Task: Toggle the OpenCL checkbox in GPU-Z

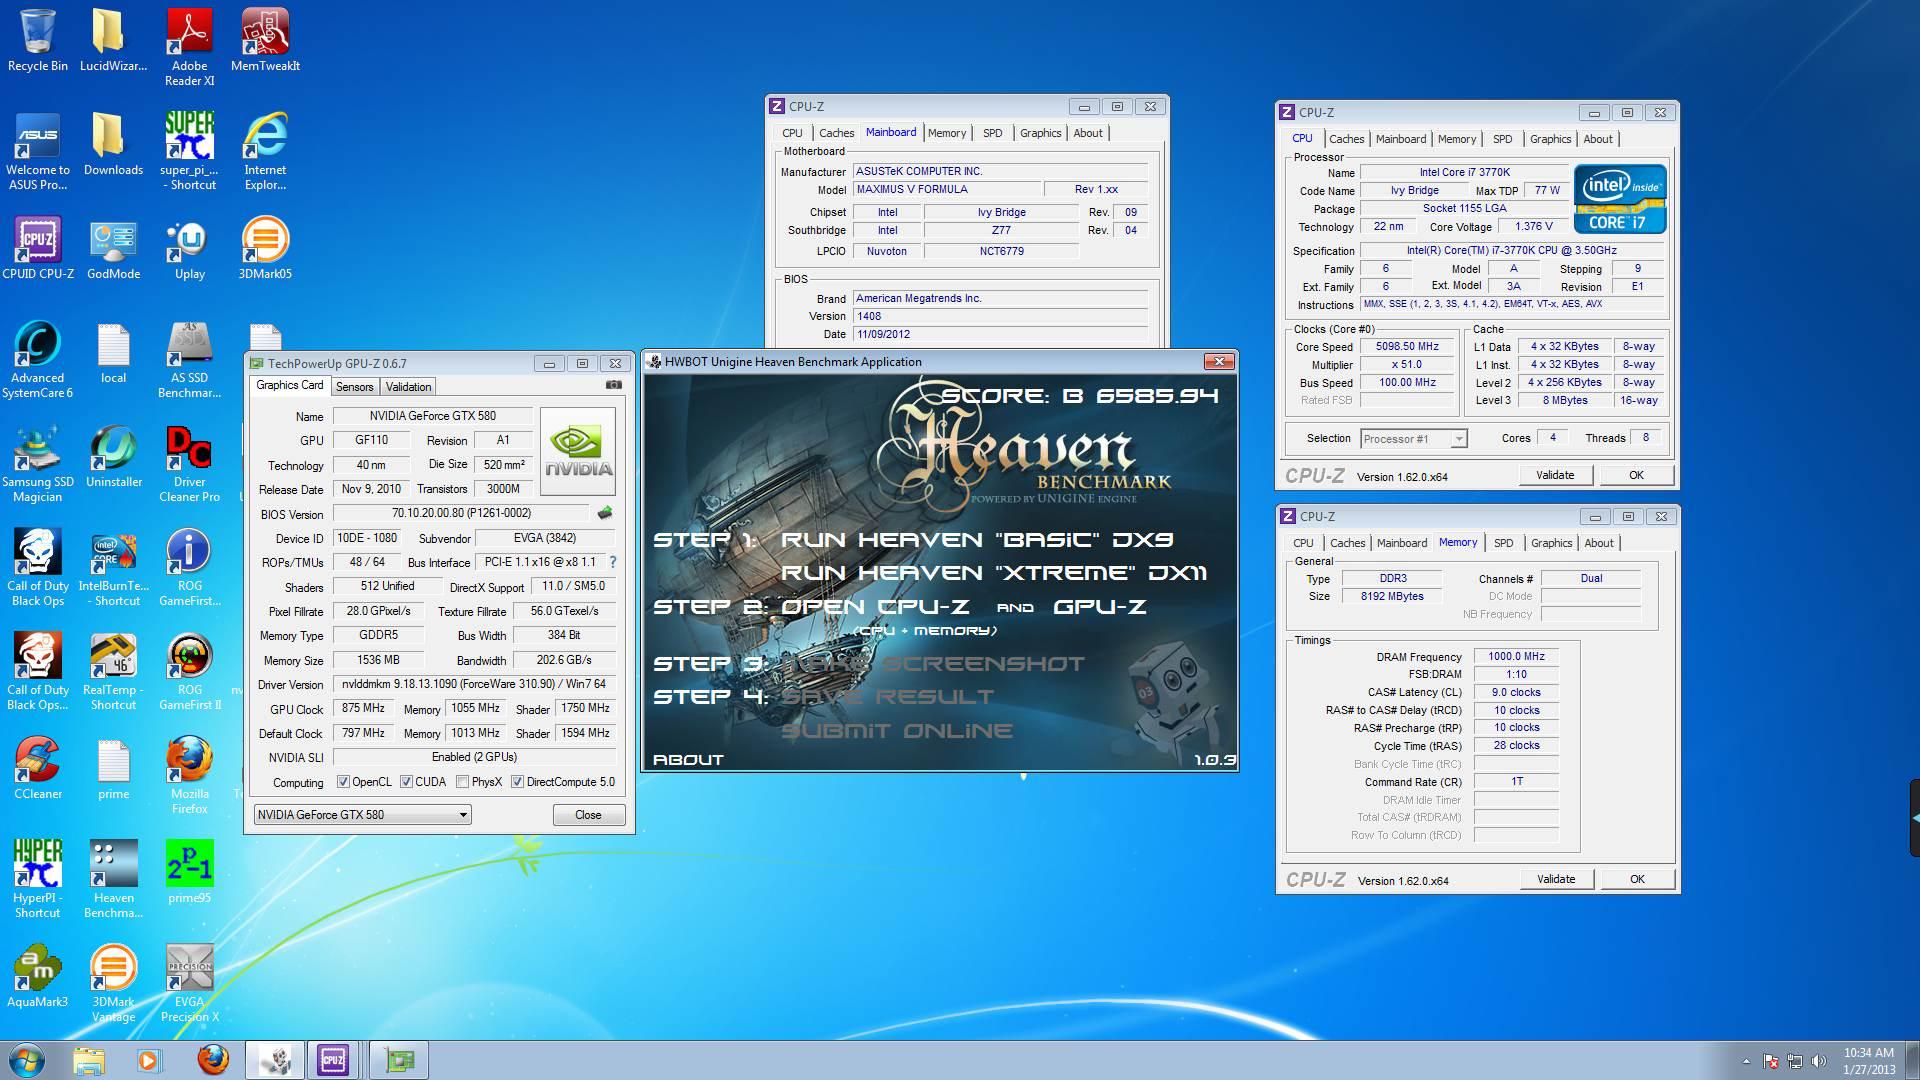Action: point(343,782)
